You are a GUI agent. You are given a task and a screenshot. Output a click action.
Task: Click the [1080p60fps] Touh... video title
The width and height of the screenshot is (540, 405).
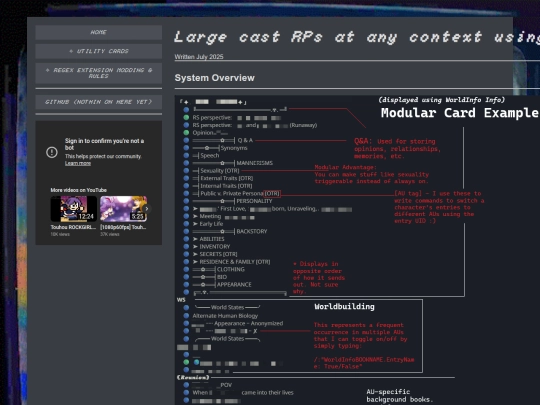pos(123,227)
